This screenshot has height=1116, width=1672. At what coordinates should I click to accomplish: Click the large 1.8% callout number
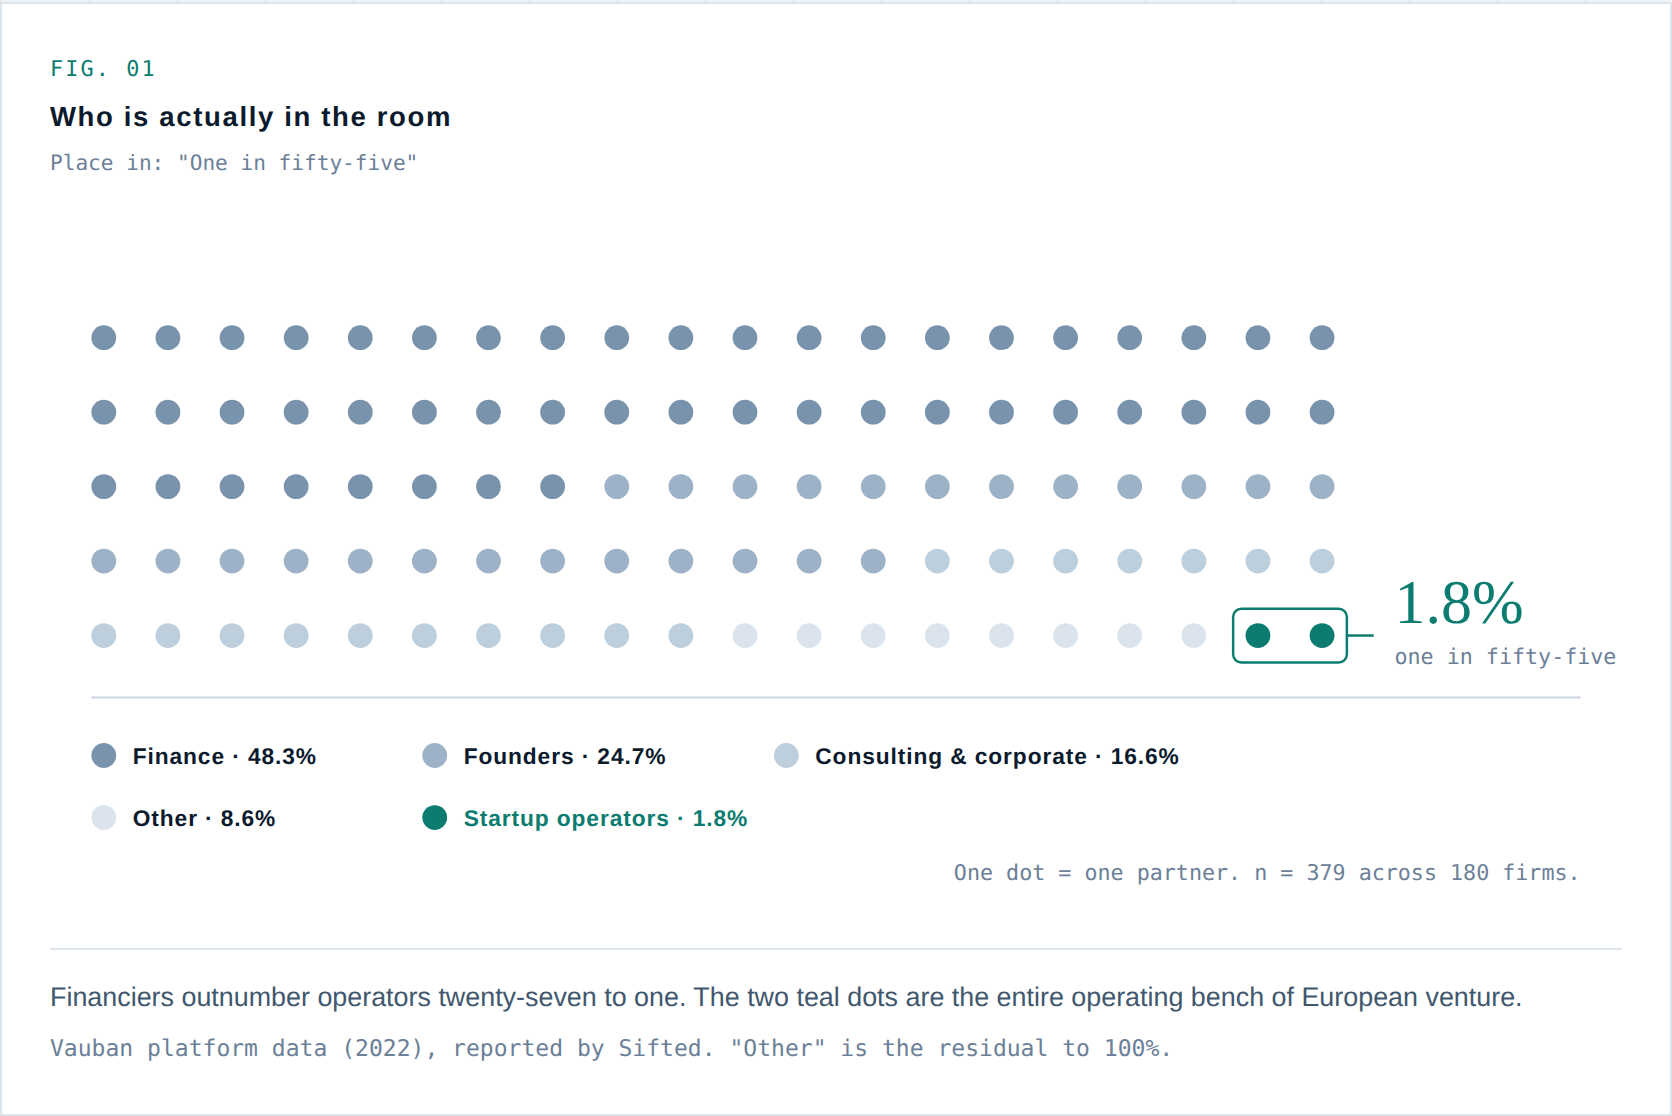pos(1459,604)
